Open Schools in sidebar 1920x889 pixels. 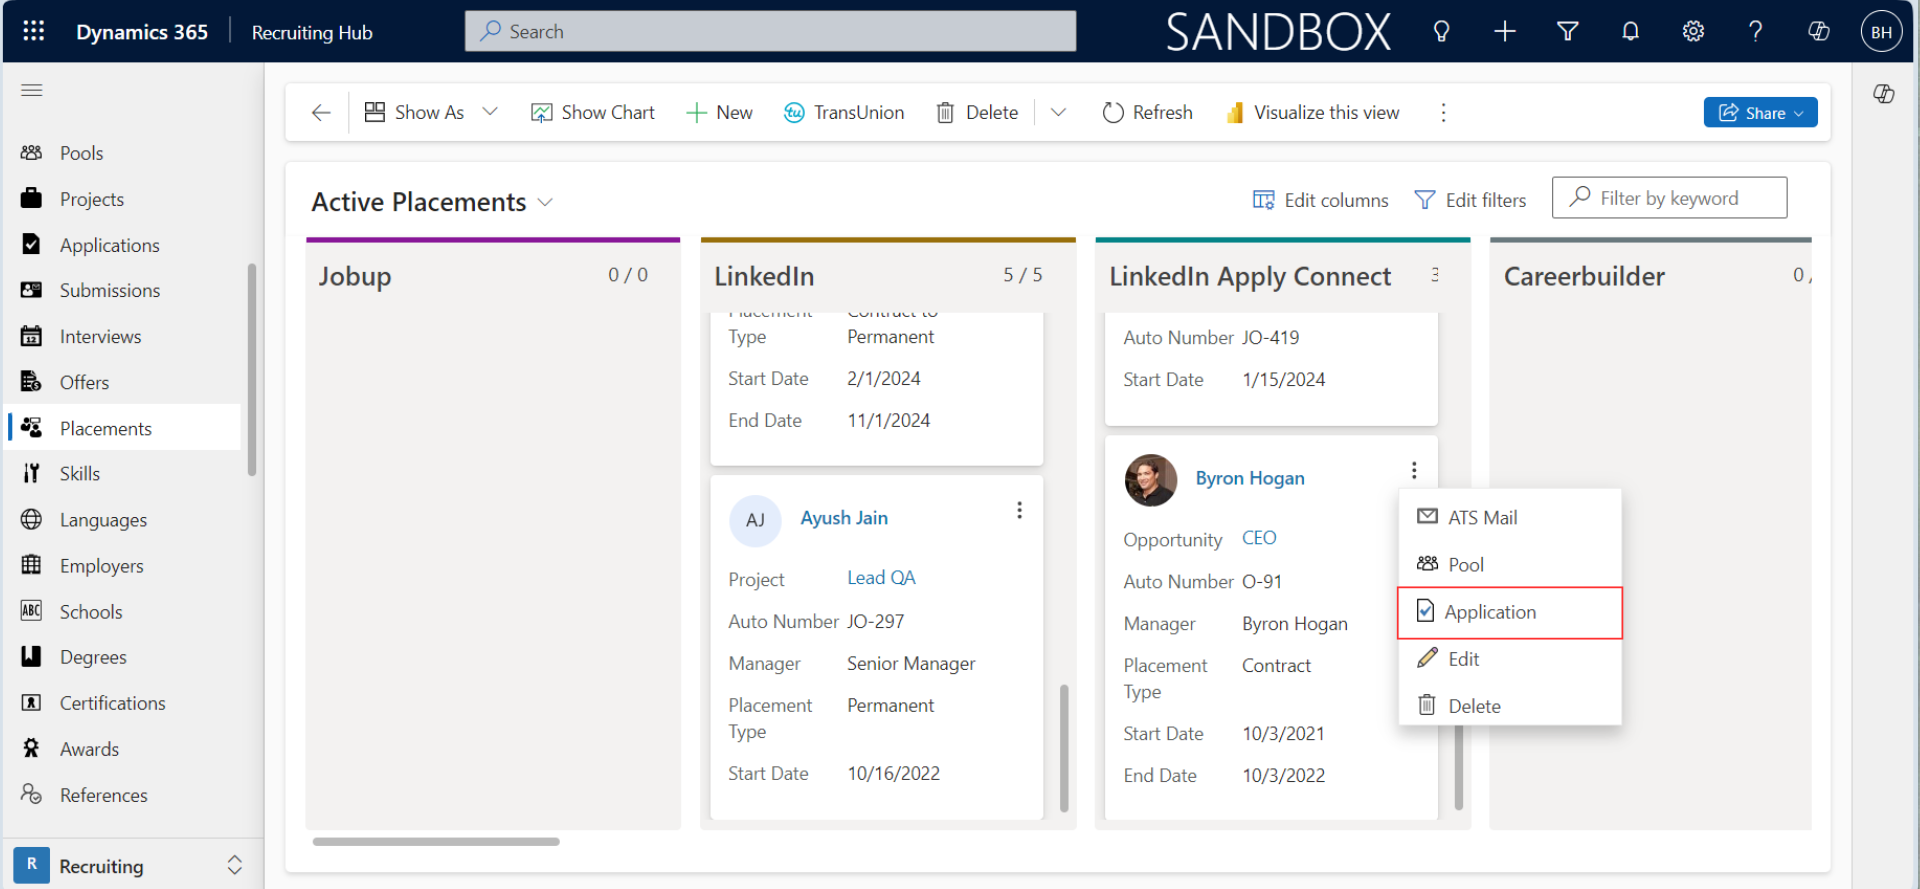coord(123,612)
